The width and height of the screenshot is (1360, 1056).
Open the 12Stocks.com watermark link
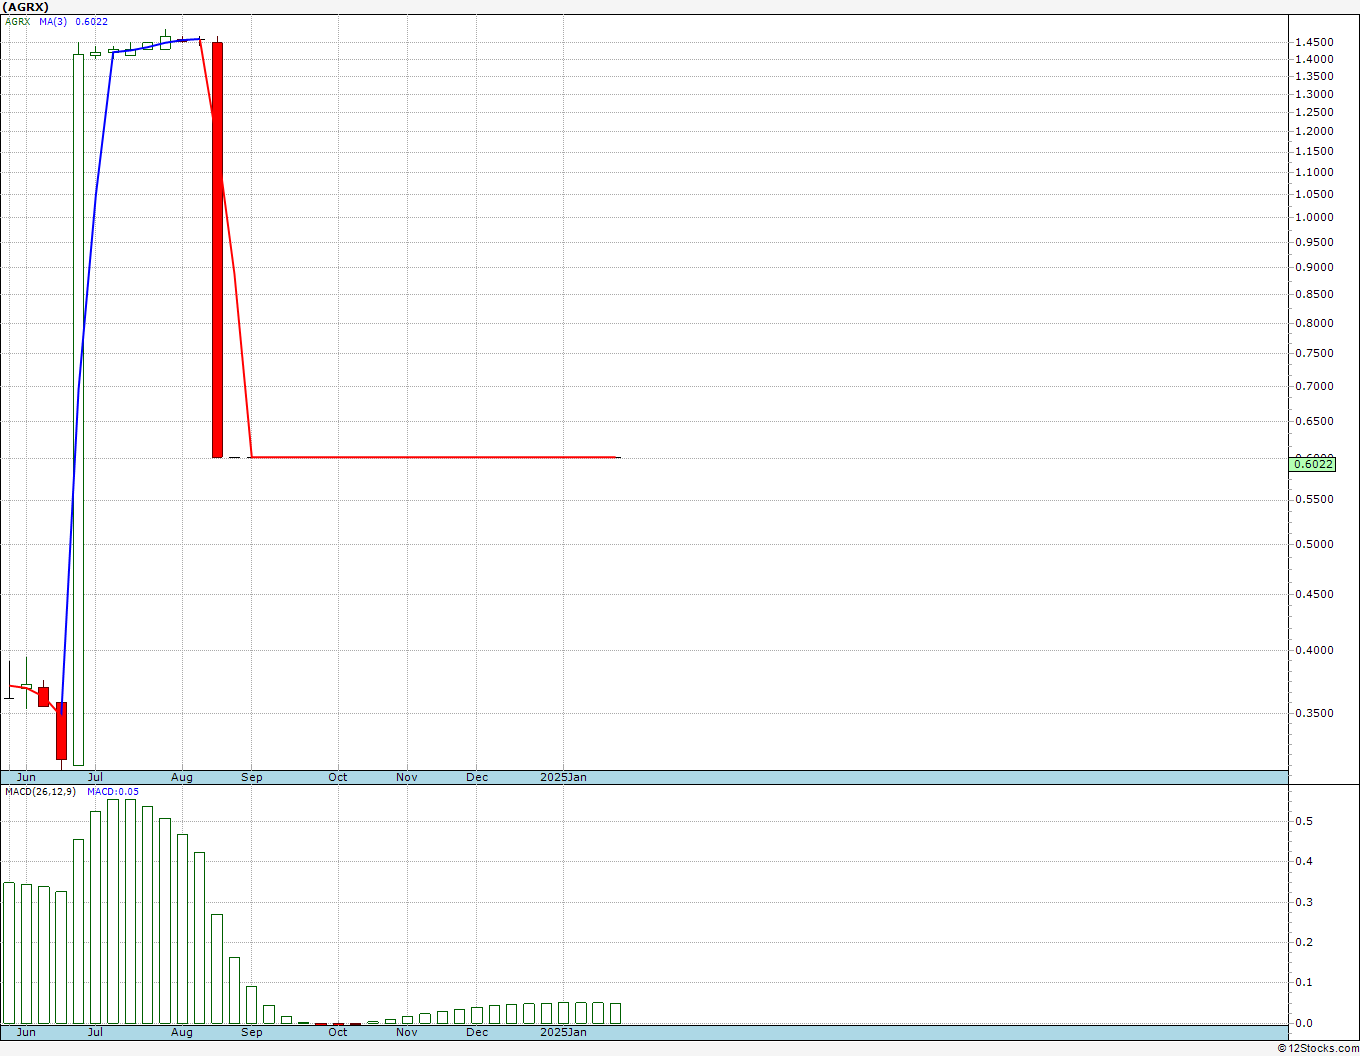1317,1048
